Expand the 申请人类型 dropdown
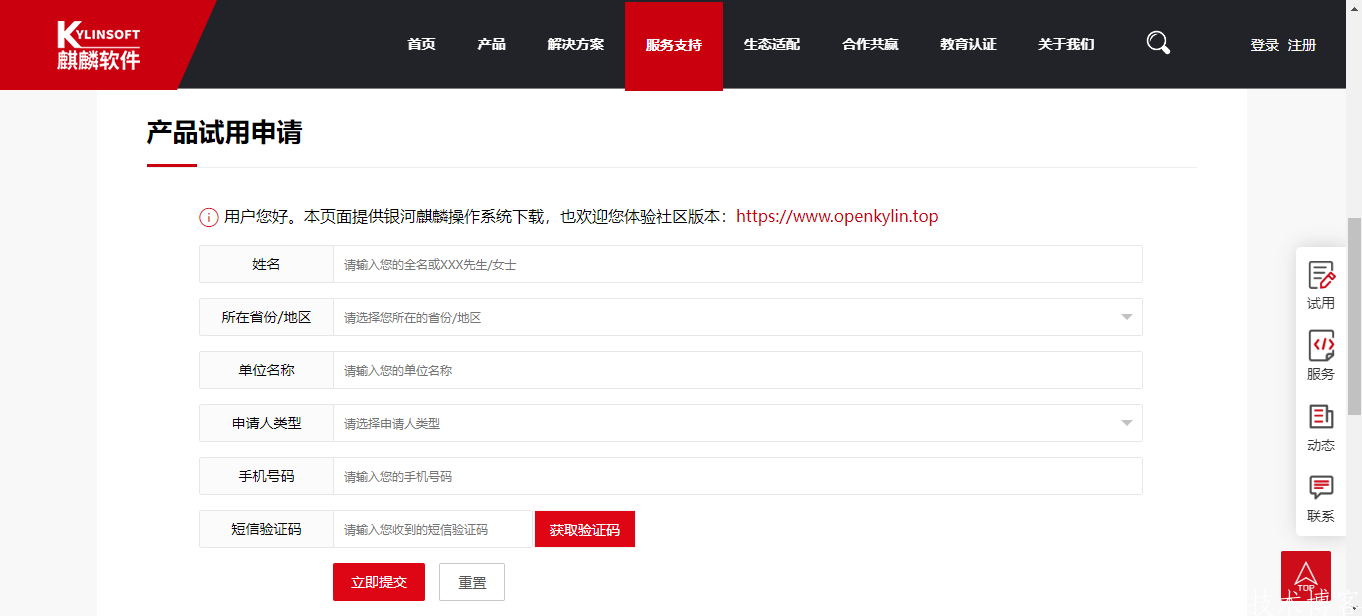 click(738, 423)
